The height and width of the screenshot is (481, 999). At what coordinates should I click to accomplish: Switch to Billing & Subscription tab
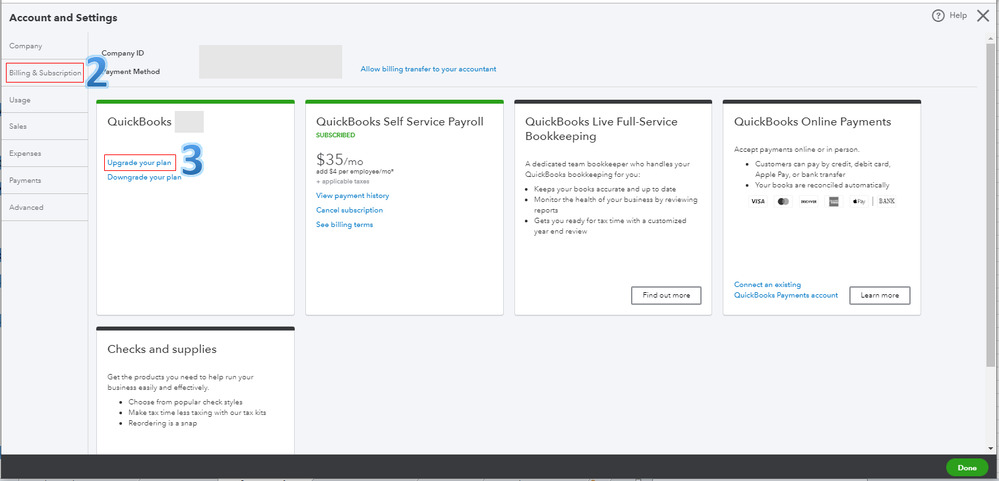45,73
